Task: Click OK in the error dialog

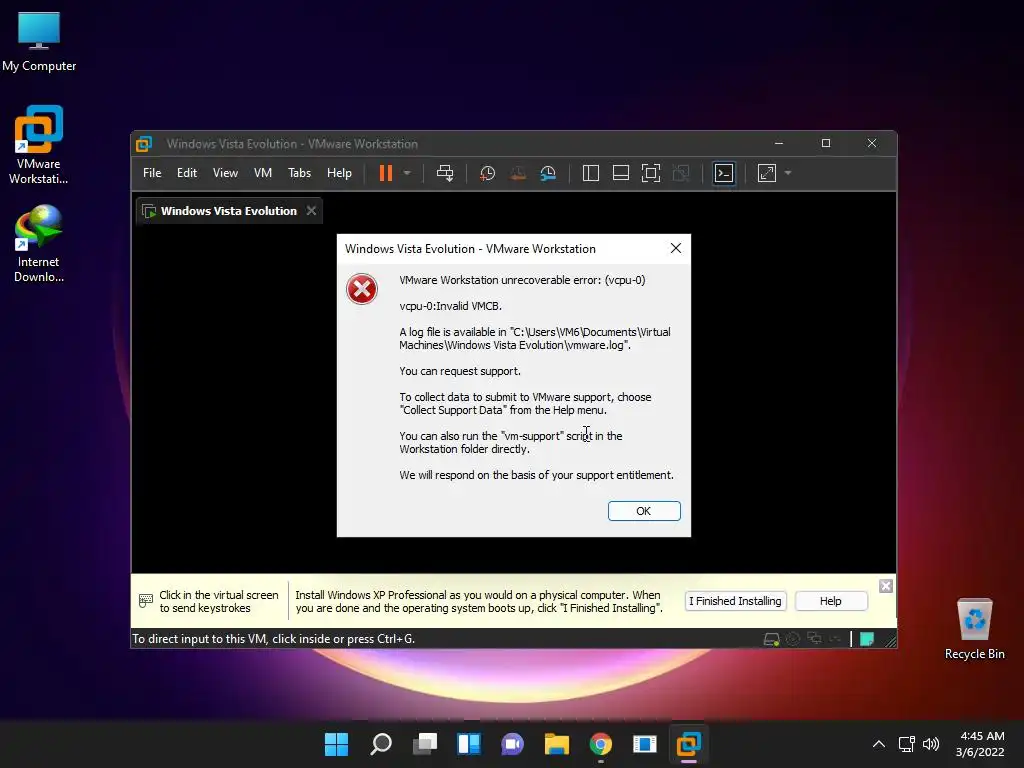Action: [644, 511]
